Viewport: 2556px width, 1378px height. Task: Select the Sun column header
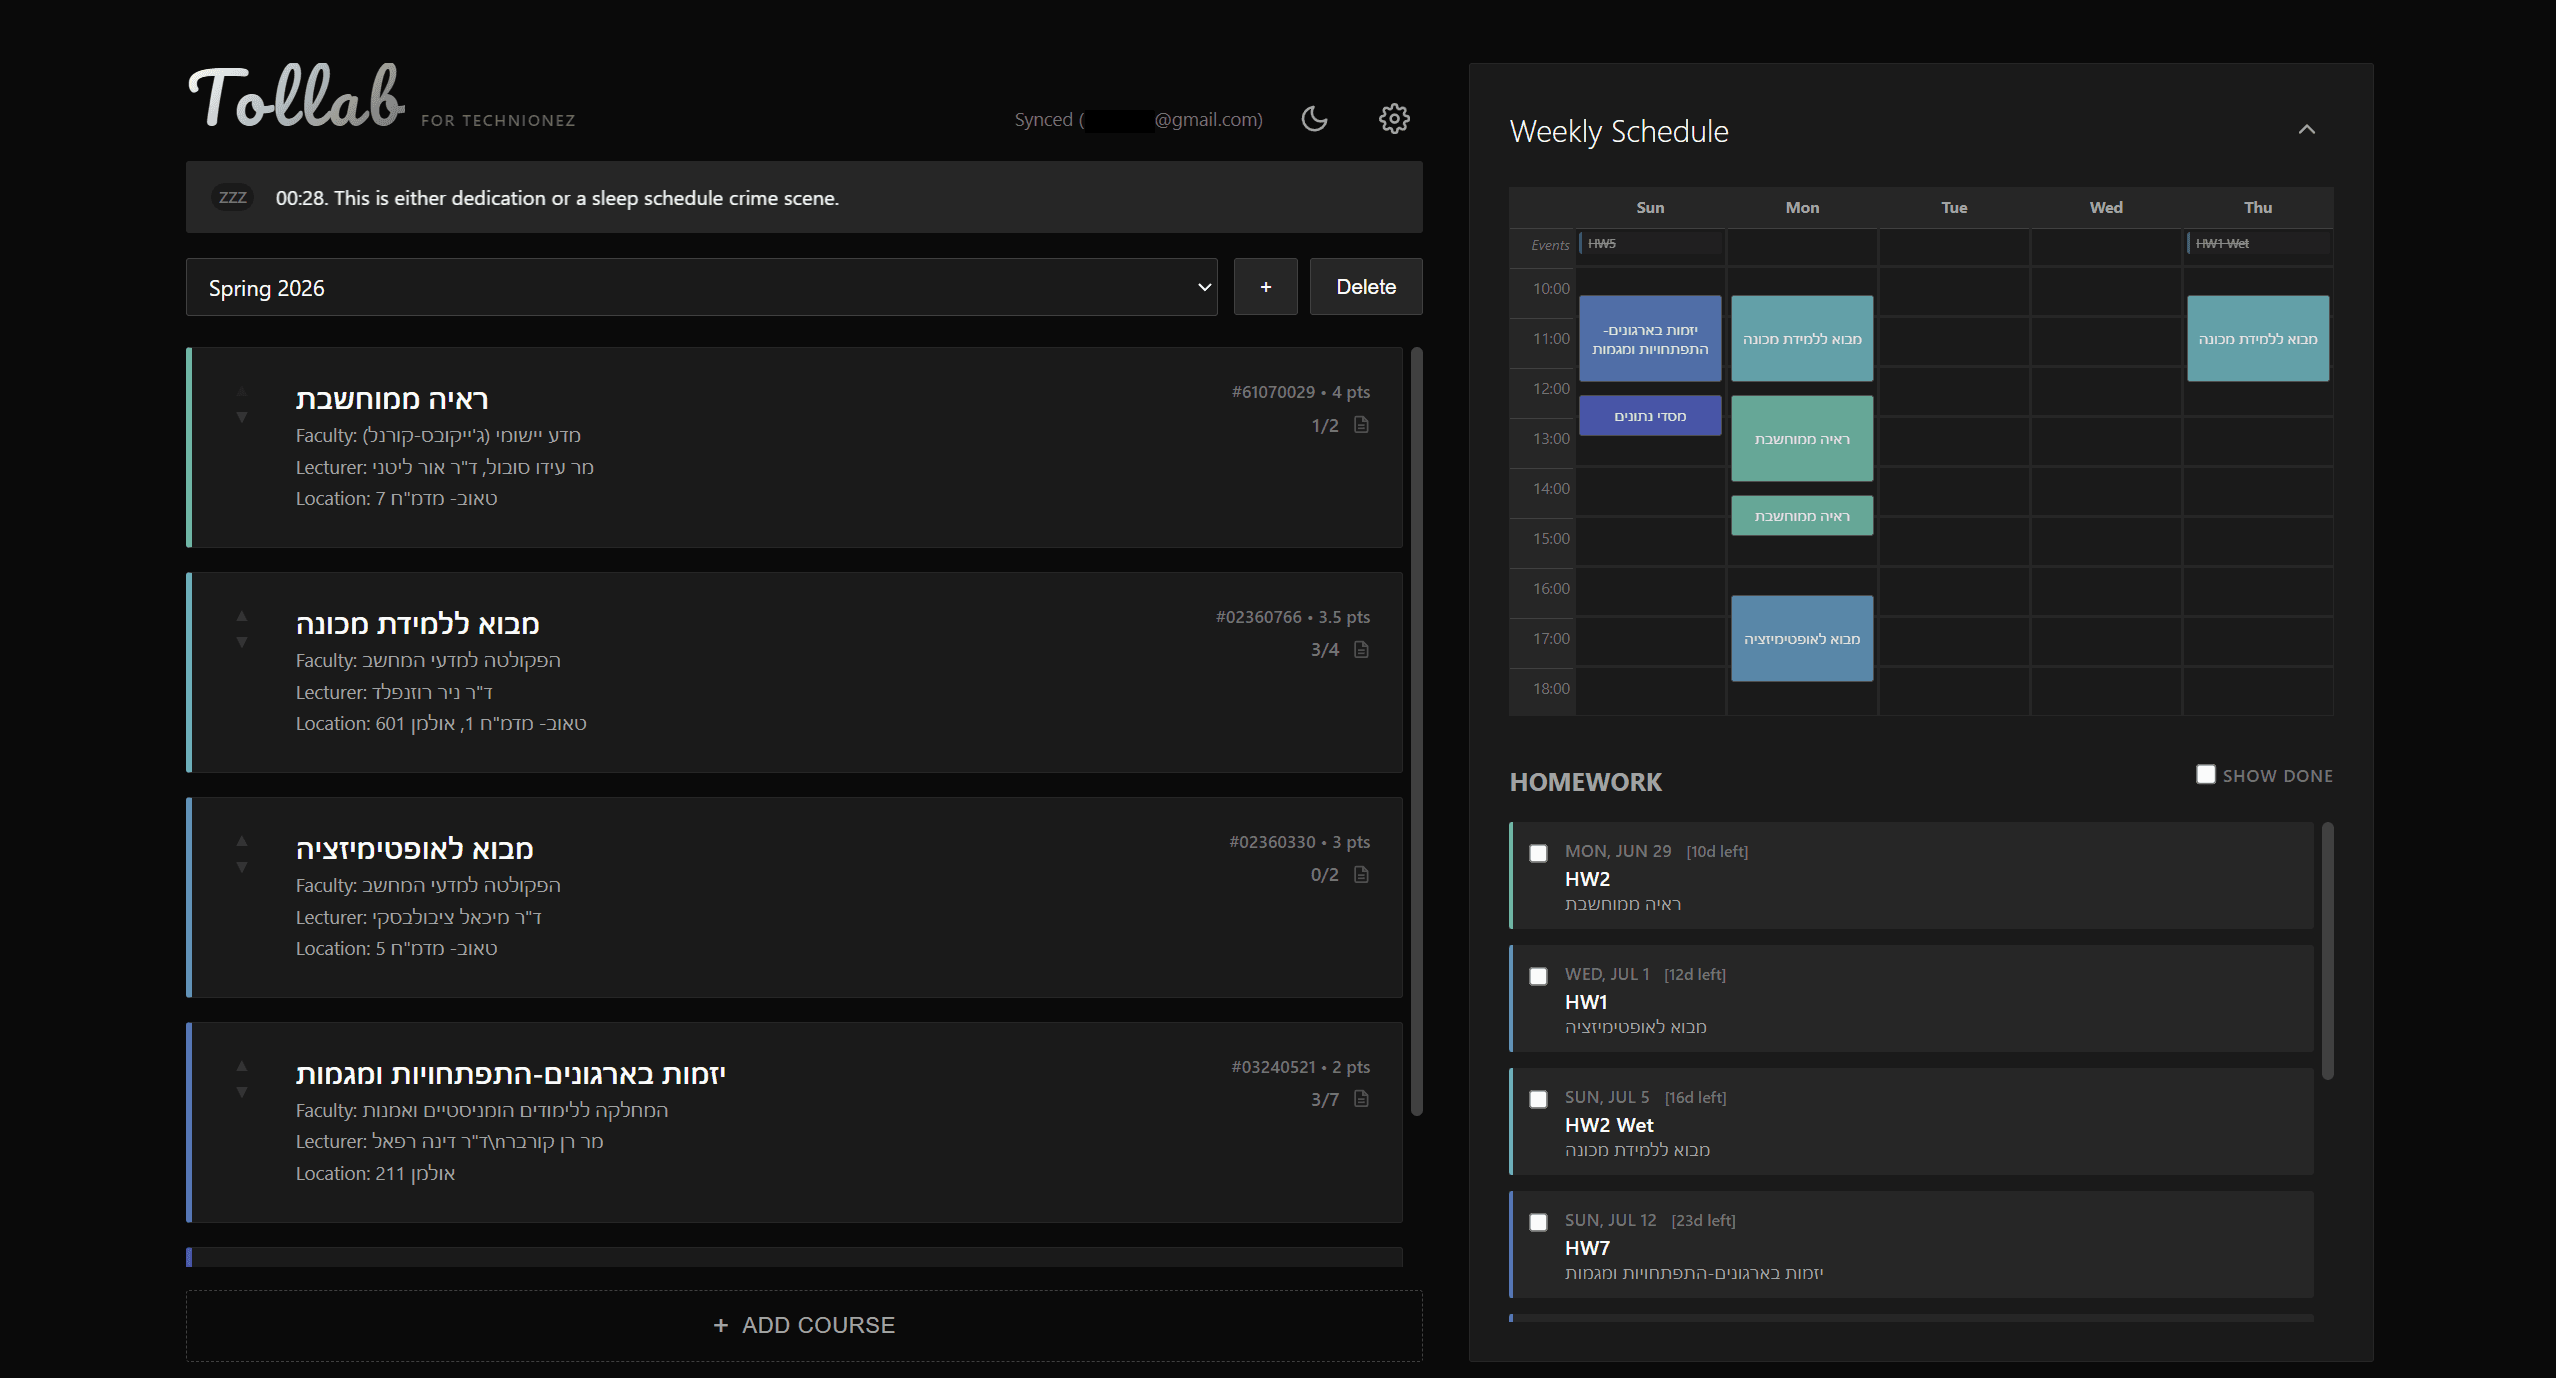(1650, 208)
